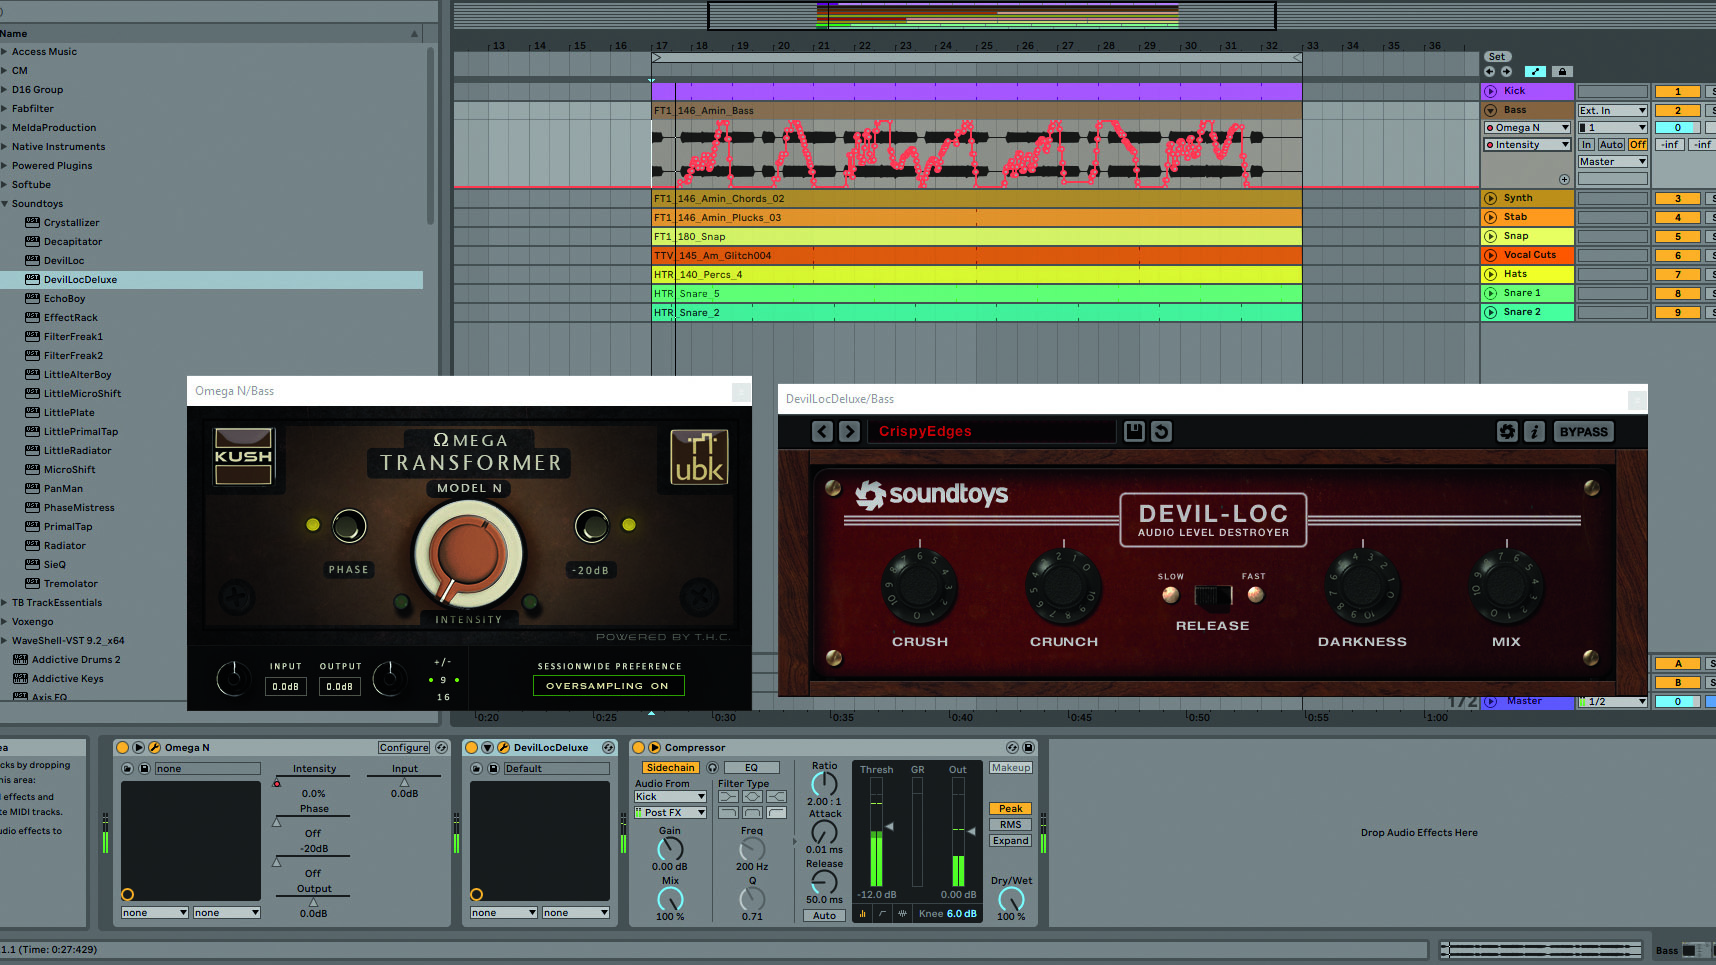Toggle the -20dB pad switch on Omega
1716x965 pixels.
591,526
